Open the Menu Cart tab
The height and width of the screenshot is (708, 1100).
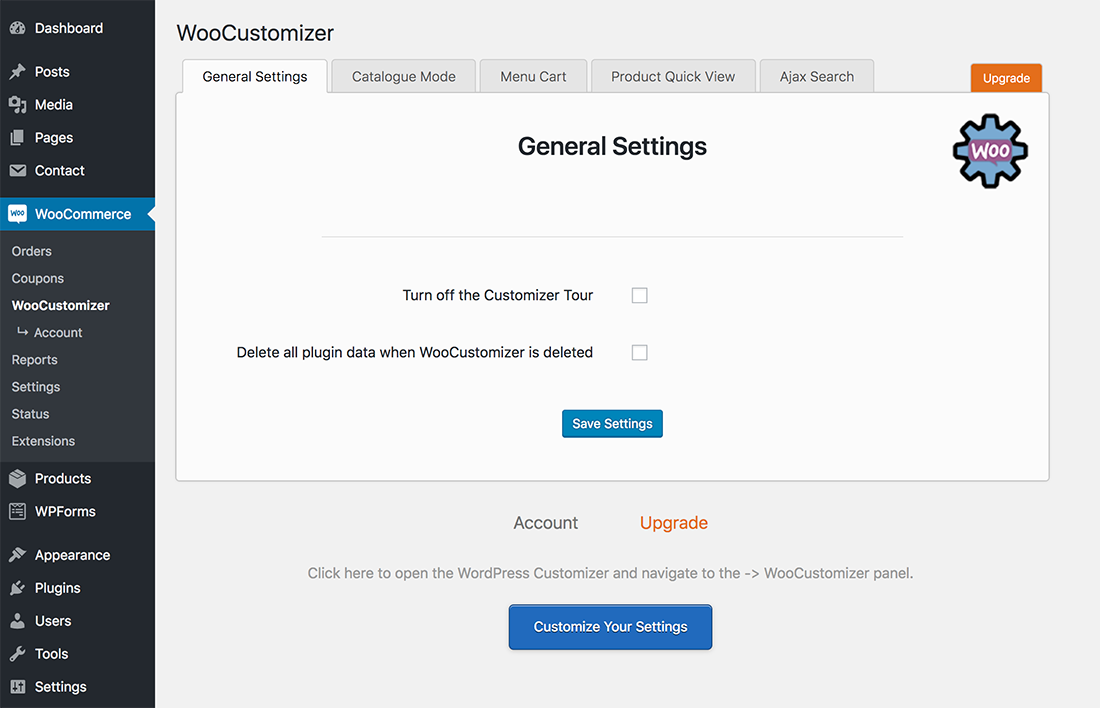(x=533, y=77)
